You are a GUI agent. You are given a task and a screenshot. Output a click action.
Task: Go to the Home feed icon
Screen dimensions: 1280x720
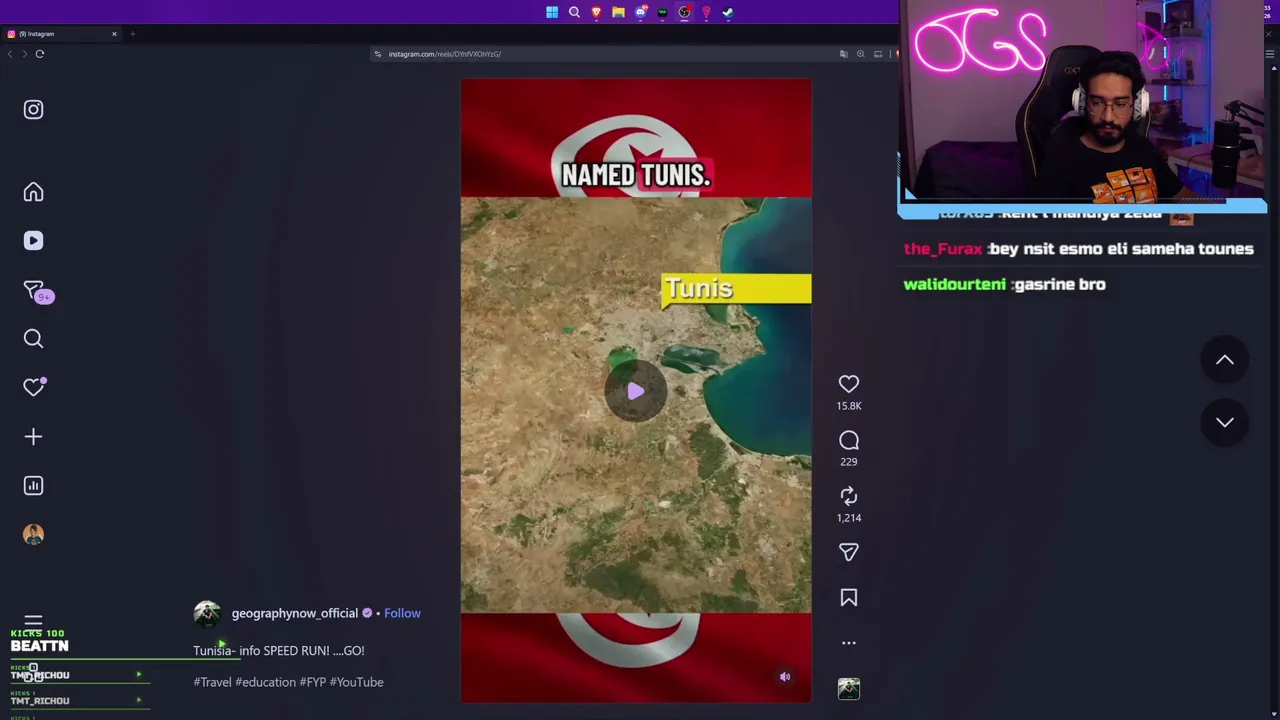(x=33, y=192)
